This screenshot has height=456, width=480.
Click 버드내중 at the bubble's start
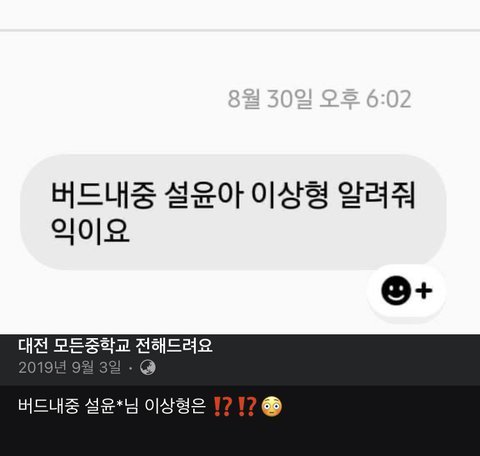(x=103, y=196)
